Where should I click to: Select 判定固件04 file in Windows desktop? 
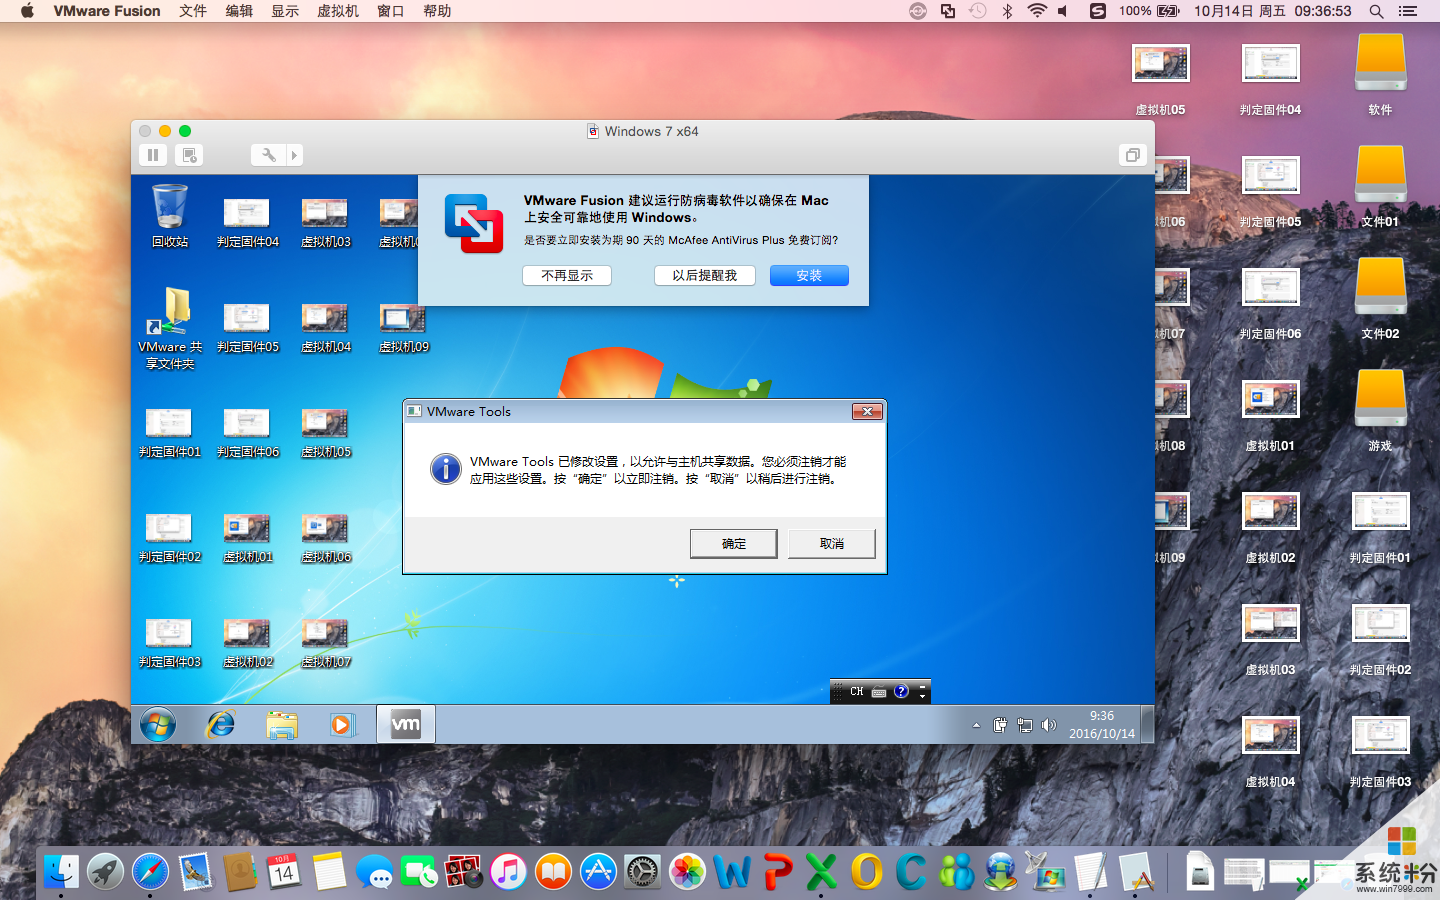pyautogui.click(x=247, y=223)
